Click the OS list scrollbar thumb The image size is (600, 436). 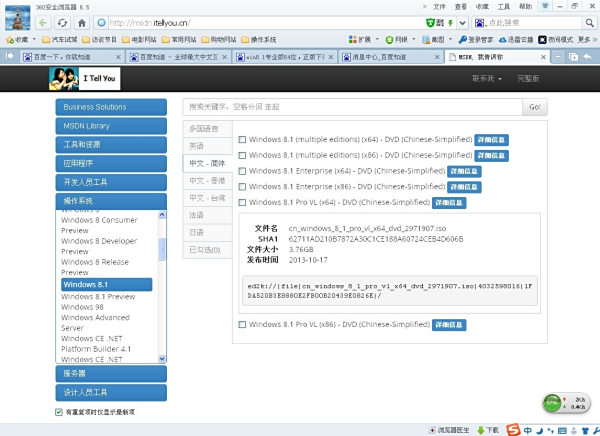coord(162,249)
